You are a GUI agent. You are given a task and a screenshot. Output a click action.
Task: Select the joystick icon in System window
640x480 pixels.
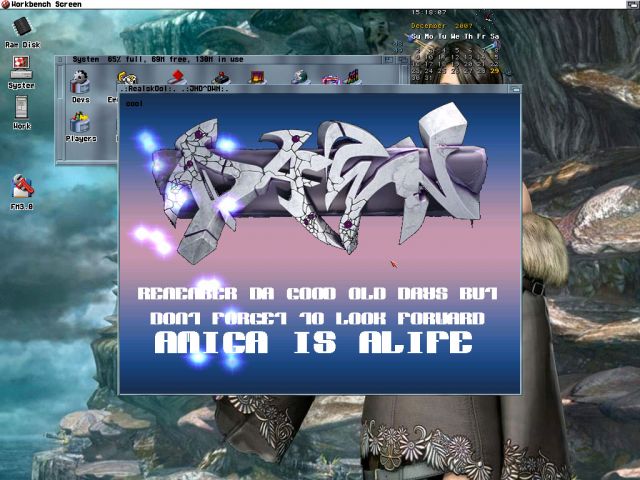coord(221,78)
